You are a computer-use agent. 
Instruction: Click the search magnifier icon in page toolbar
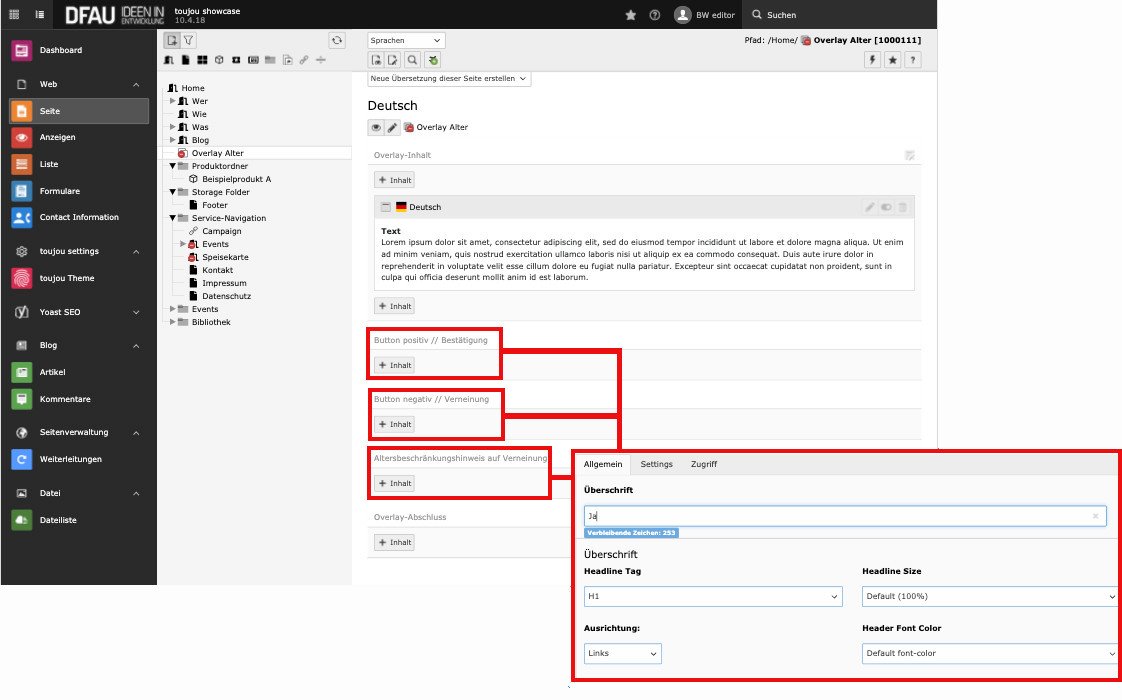[x=412, y=60]
